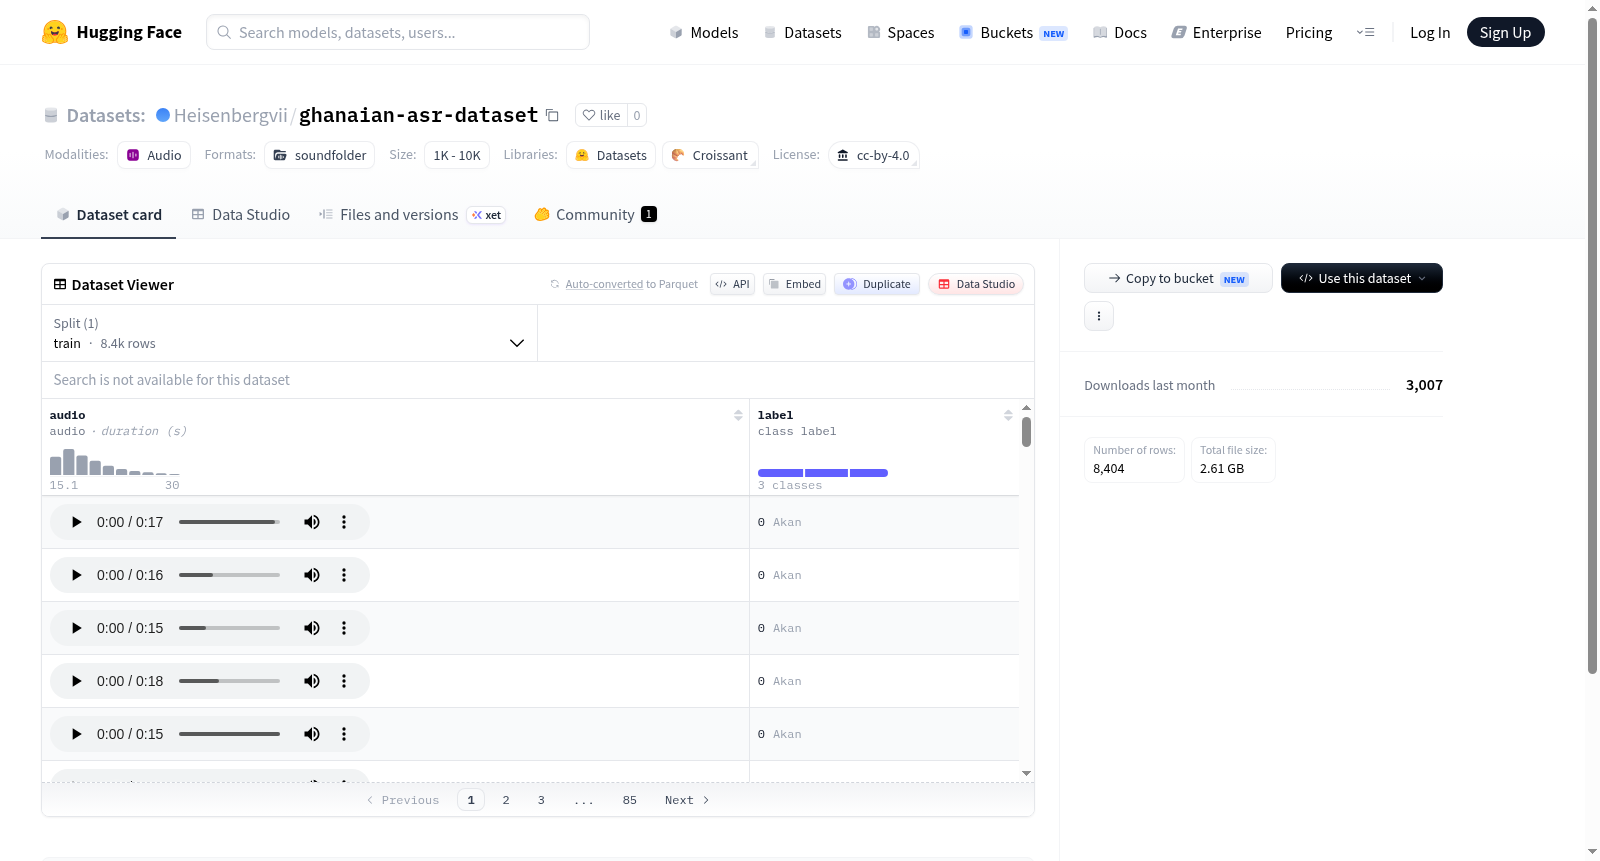Play the 0:17 audio clip
The width and height of the screenshot is (1600, 861).
(77, 522)
